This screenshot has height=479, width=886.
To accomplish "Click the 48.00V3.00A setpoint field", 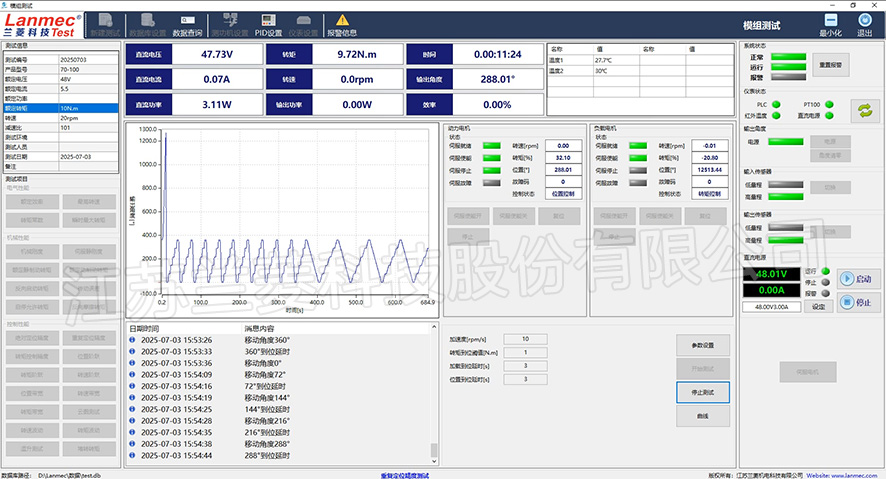I will 772,307.
